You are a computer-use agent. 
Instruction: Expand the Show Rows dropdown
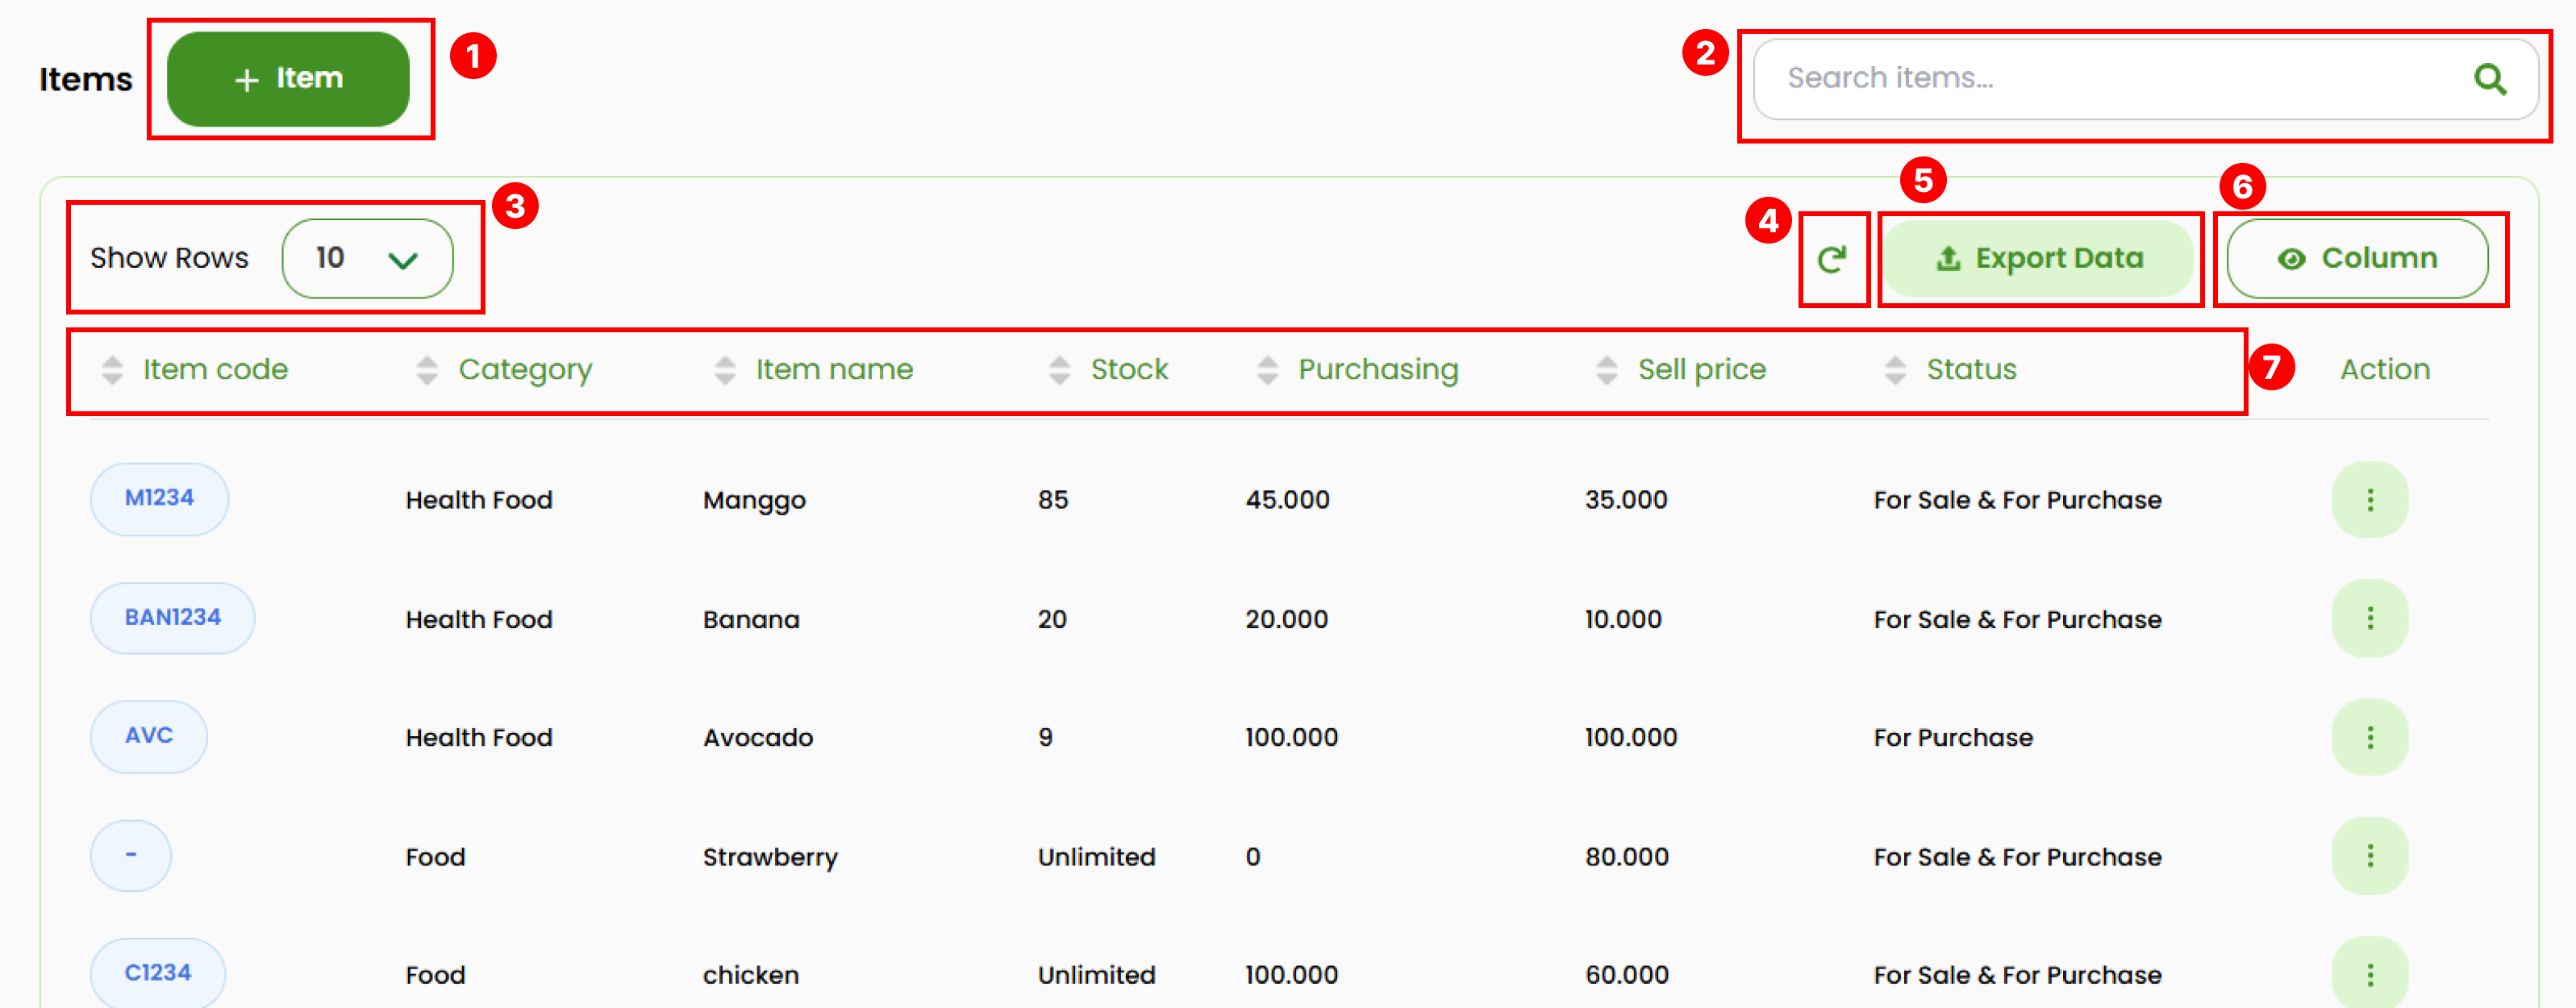[367, 259]
